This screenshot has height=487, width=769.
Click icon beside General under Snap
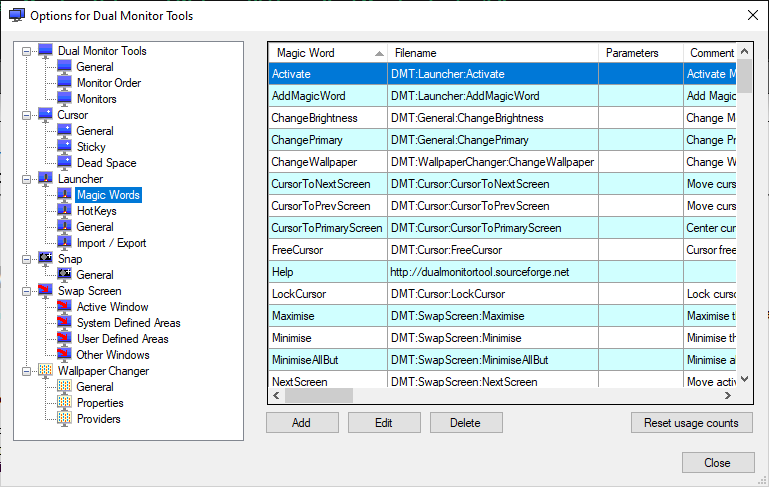[x=64, y=275]
